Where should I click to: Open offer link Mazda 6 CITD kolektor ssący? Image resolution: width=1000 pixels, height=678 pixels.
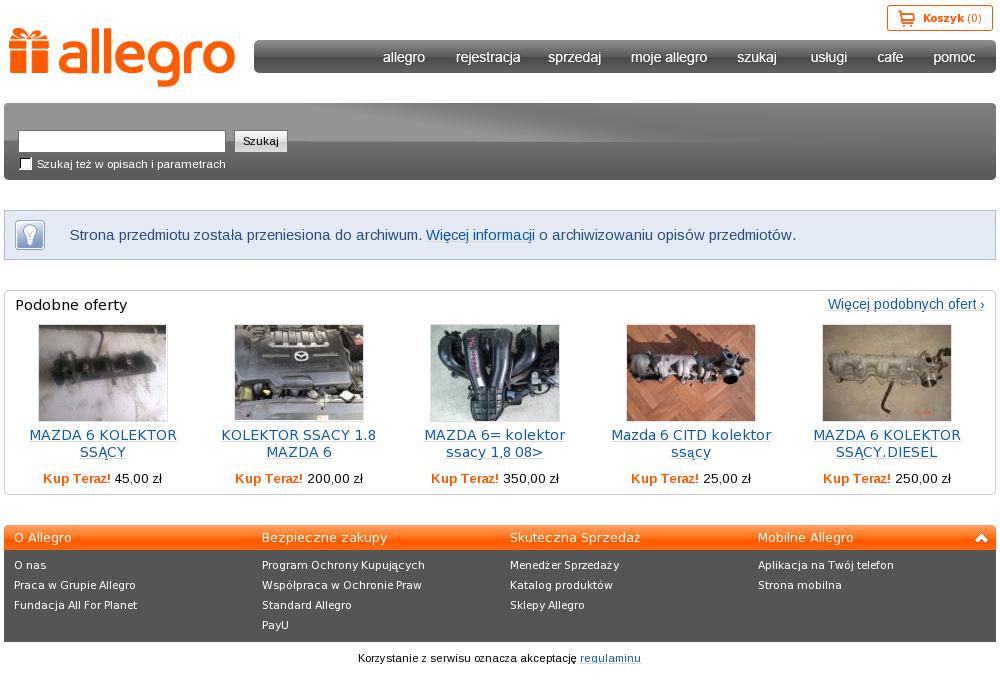tap(691, 443)
